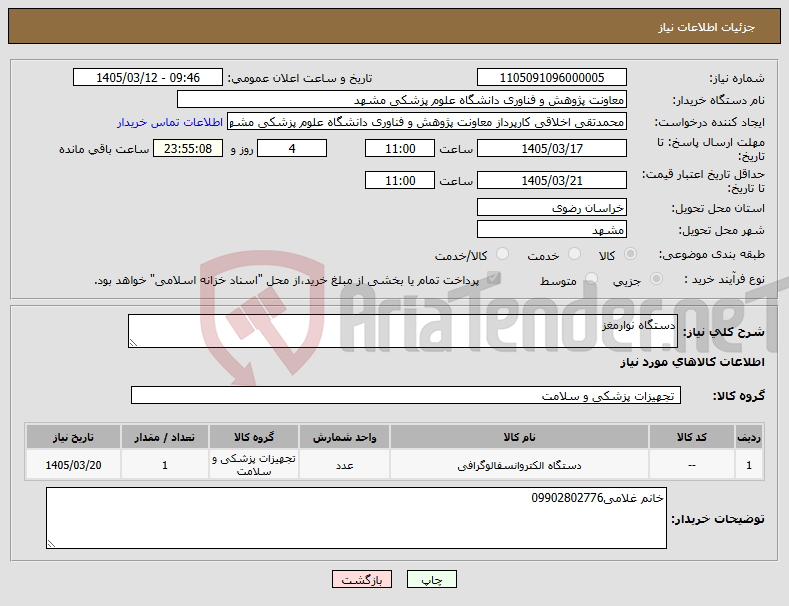The height and width of the screenshot is (606, 789).
Task: Click the اطلاعات کالاهای مورد نیاز heading
Action: click(x=692, y=362)
